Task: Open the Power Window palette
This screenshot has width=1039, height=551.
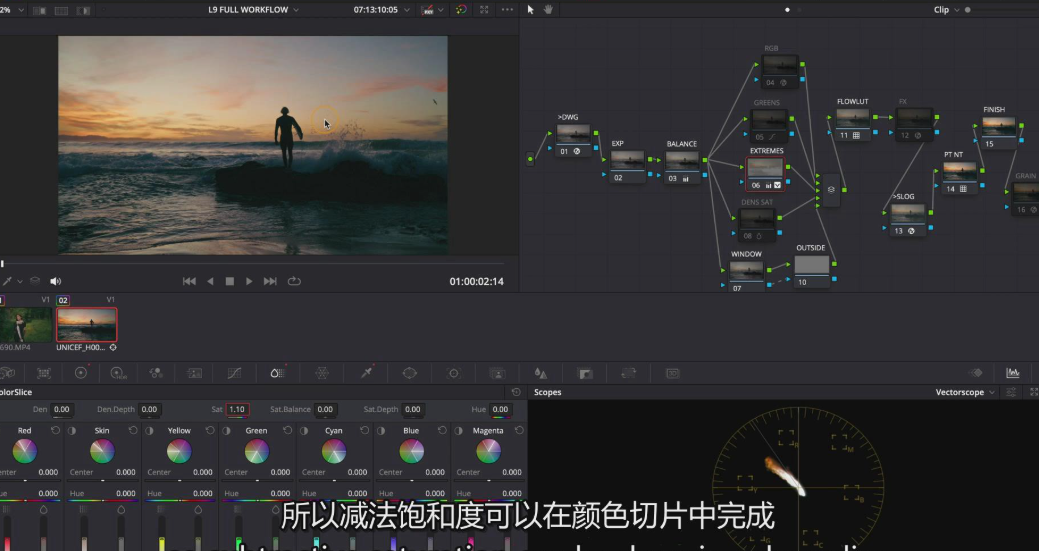Action: [410, 374]
